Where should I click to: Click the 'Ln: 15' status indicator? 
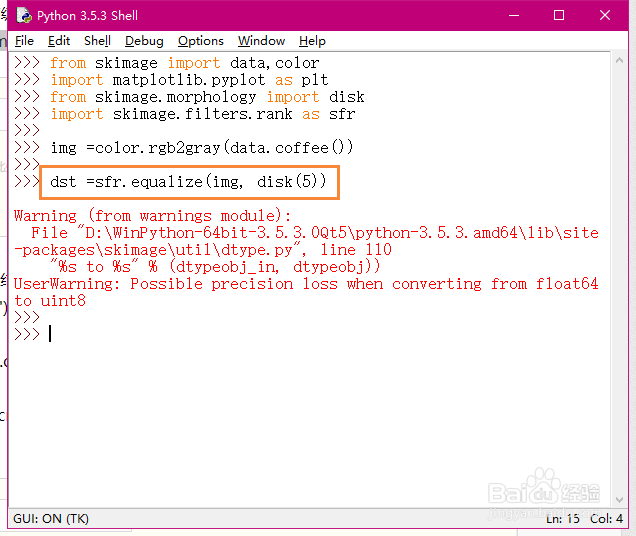click(x=563, y=519)
